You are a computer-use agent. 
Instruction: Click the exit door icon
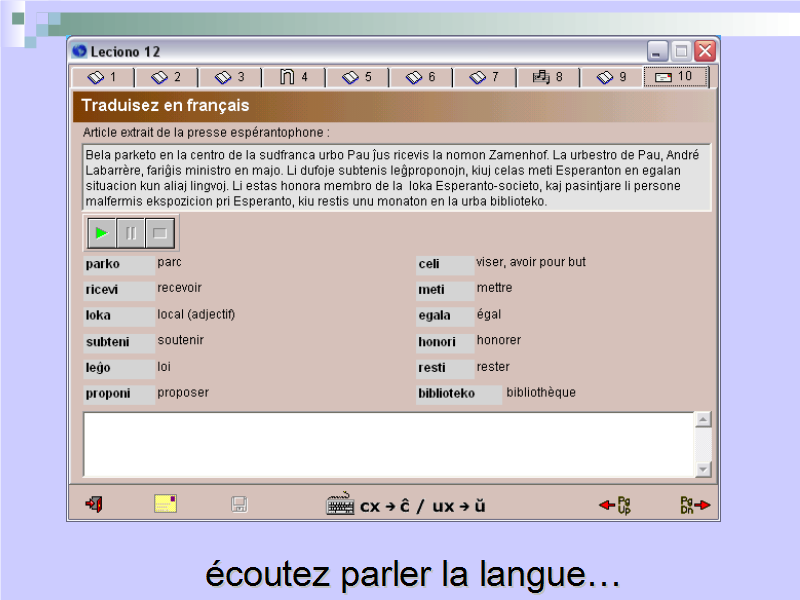point(94,504)
